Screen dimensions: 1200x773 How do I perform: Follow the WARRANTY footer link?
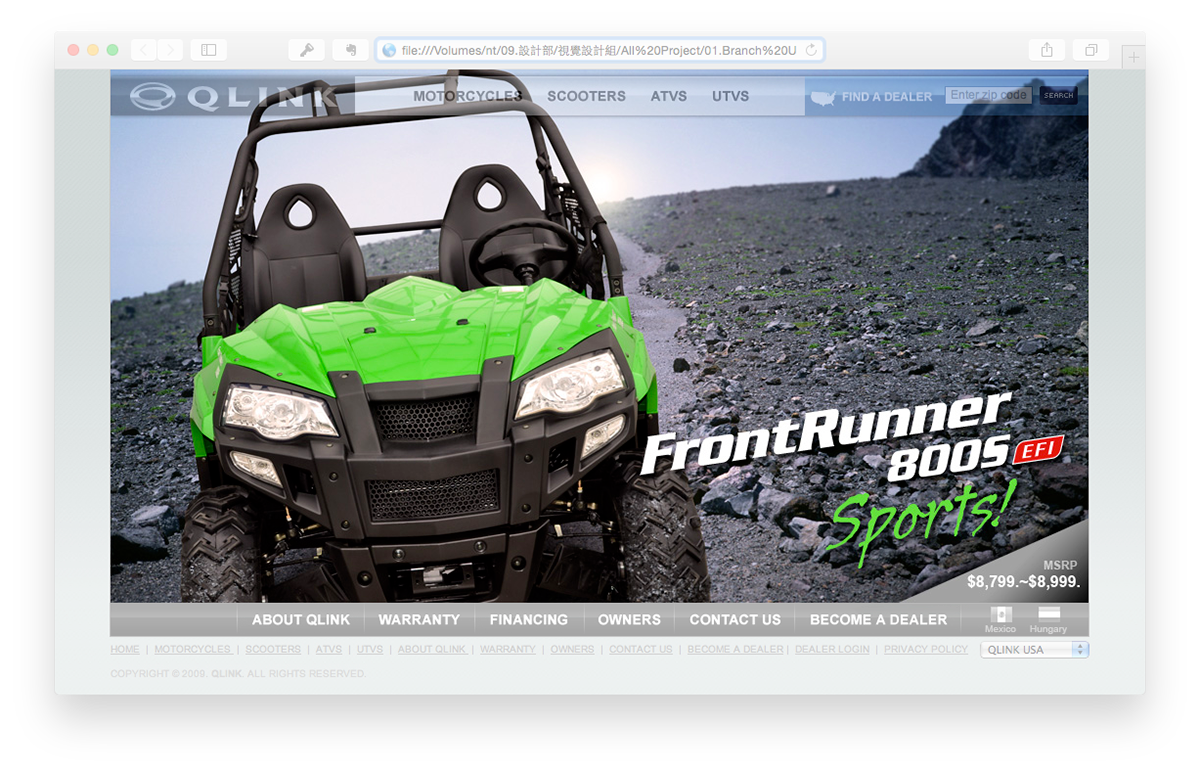pos(508,650)
